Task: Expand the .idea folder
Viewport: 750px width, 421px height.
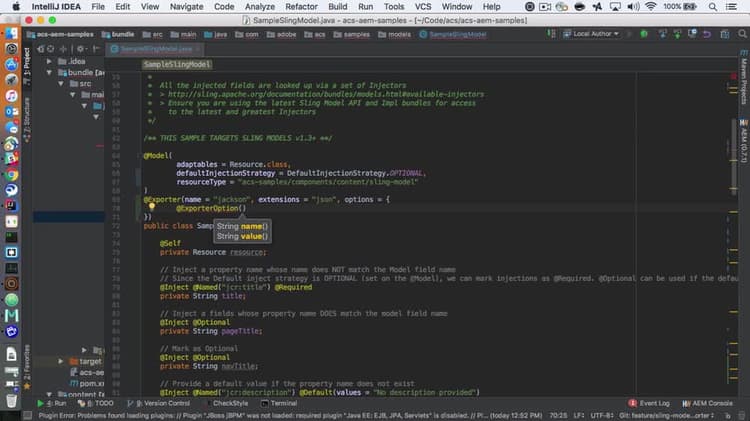Action: pos(49,61)
